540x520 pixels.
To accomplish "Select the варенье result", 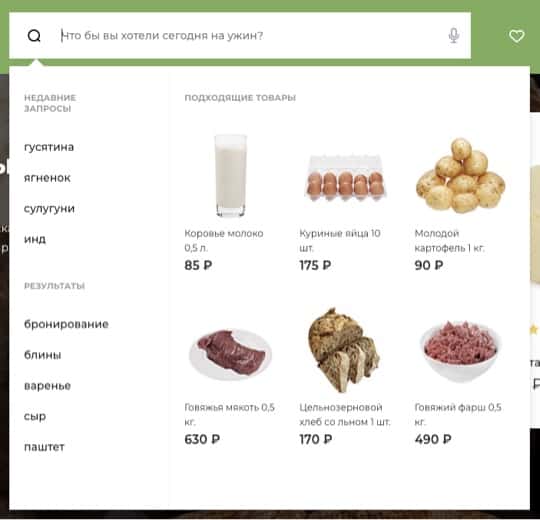I will (x=48, y=386).
